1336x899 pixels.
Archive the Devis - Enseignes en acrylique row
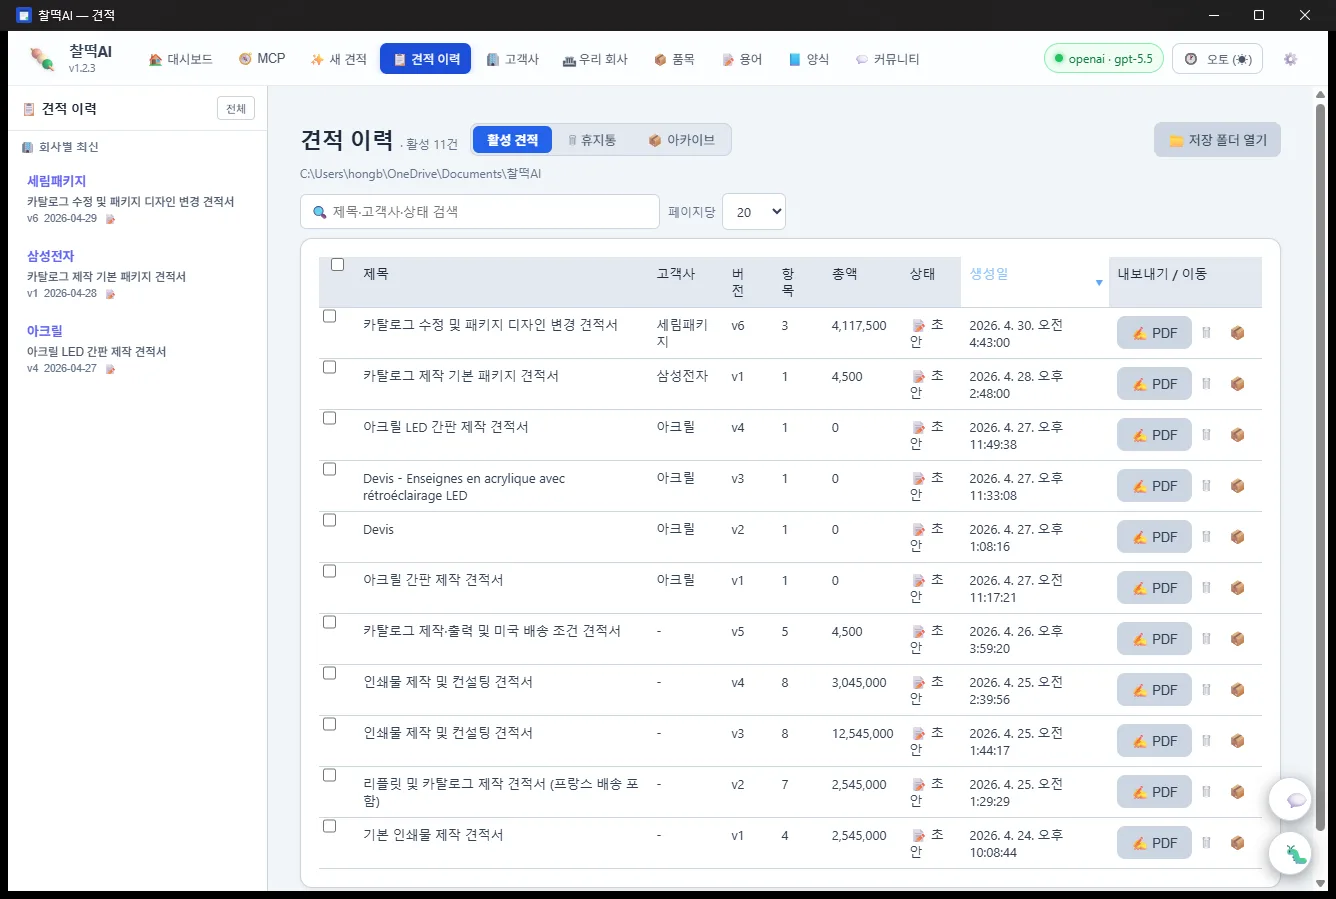[x=1237, y=486]
